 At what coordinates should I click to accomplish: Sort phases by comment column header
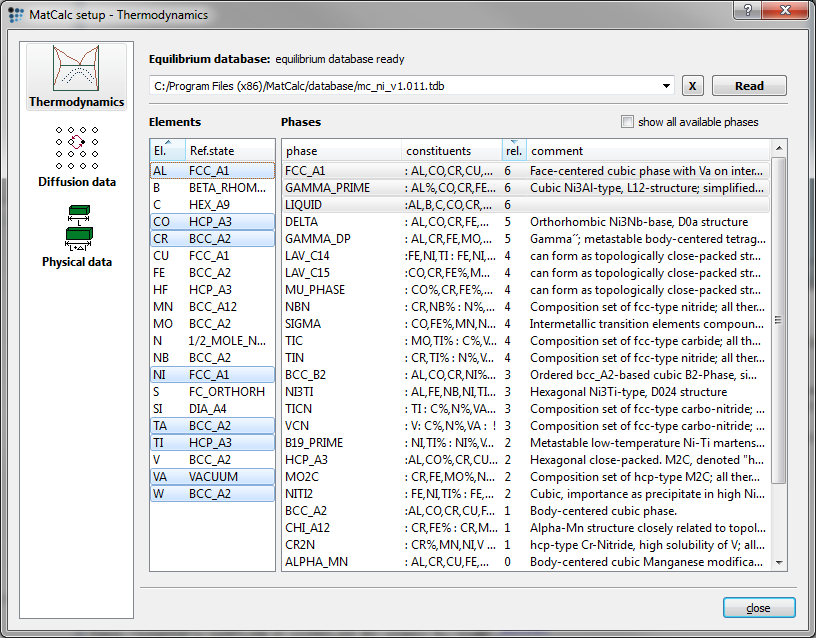[x=648, y=150]
